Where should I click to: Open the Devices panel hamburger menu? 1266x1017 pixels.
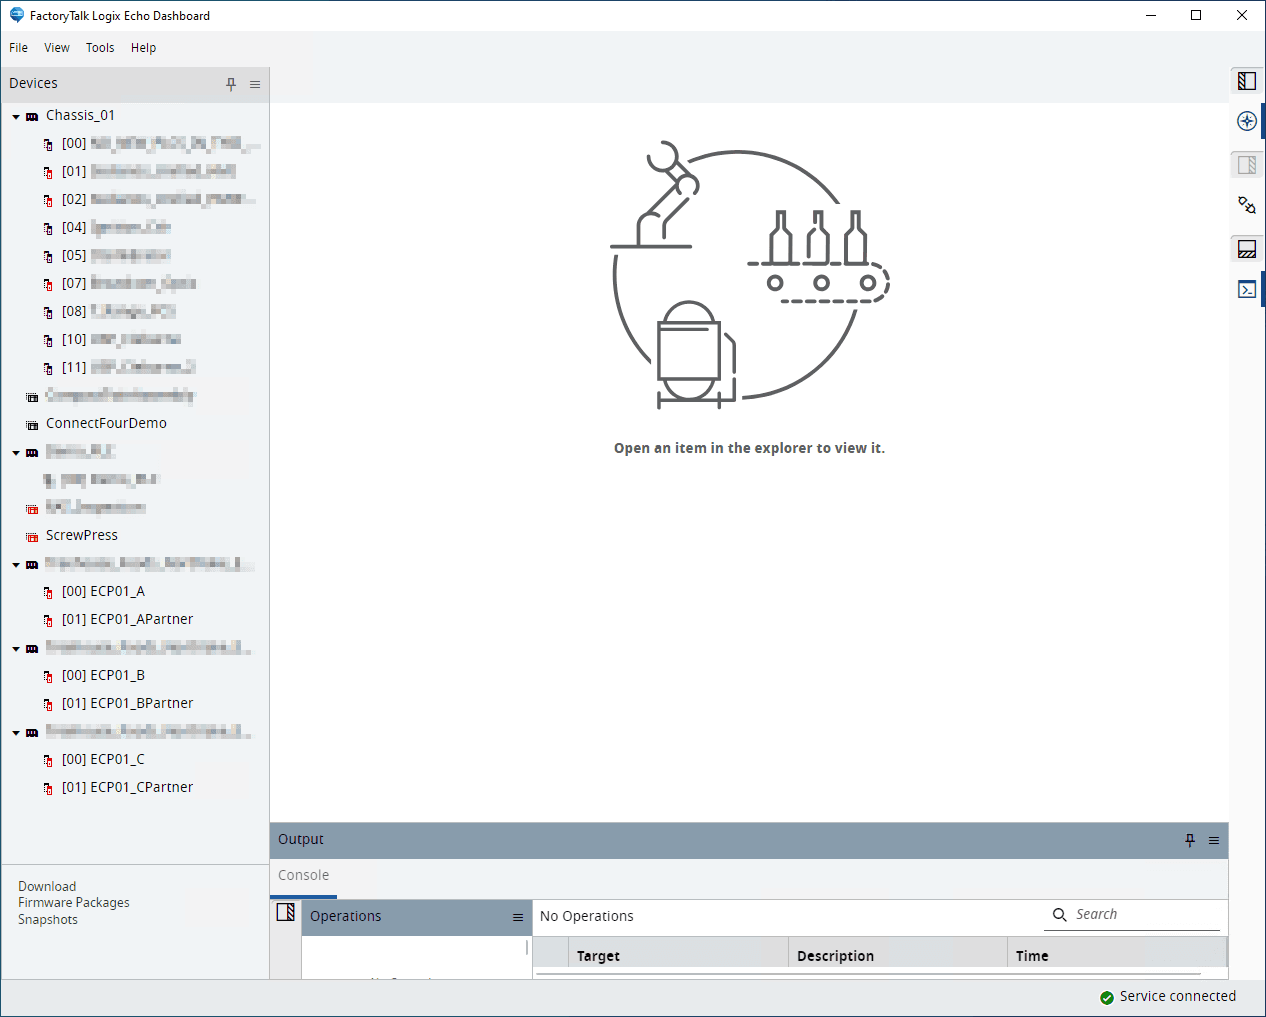pos(255,84)
